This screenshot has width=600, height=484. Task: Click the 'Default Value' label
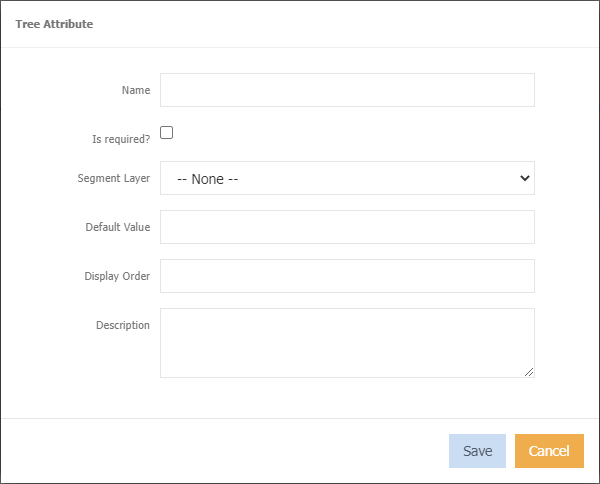118,227
